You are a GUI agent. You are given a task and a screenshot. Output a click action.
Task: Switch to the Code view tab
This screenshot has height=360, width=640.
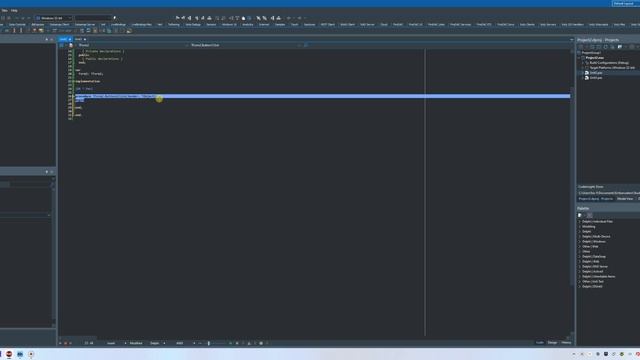coord(540,342)
